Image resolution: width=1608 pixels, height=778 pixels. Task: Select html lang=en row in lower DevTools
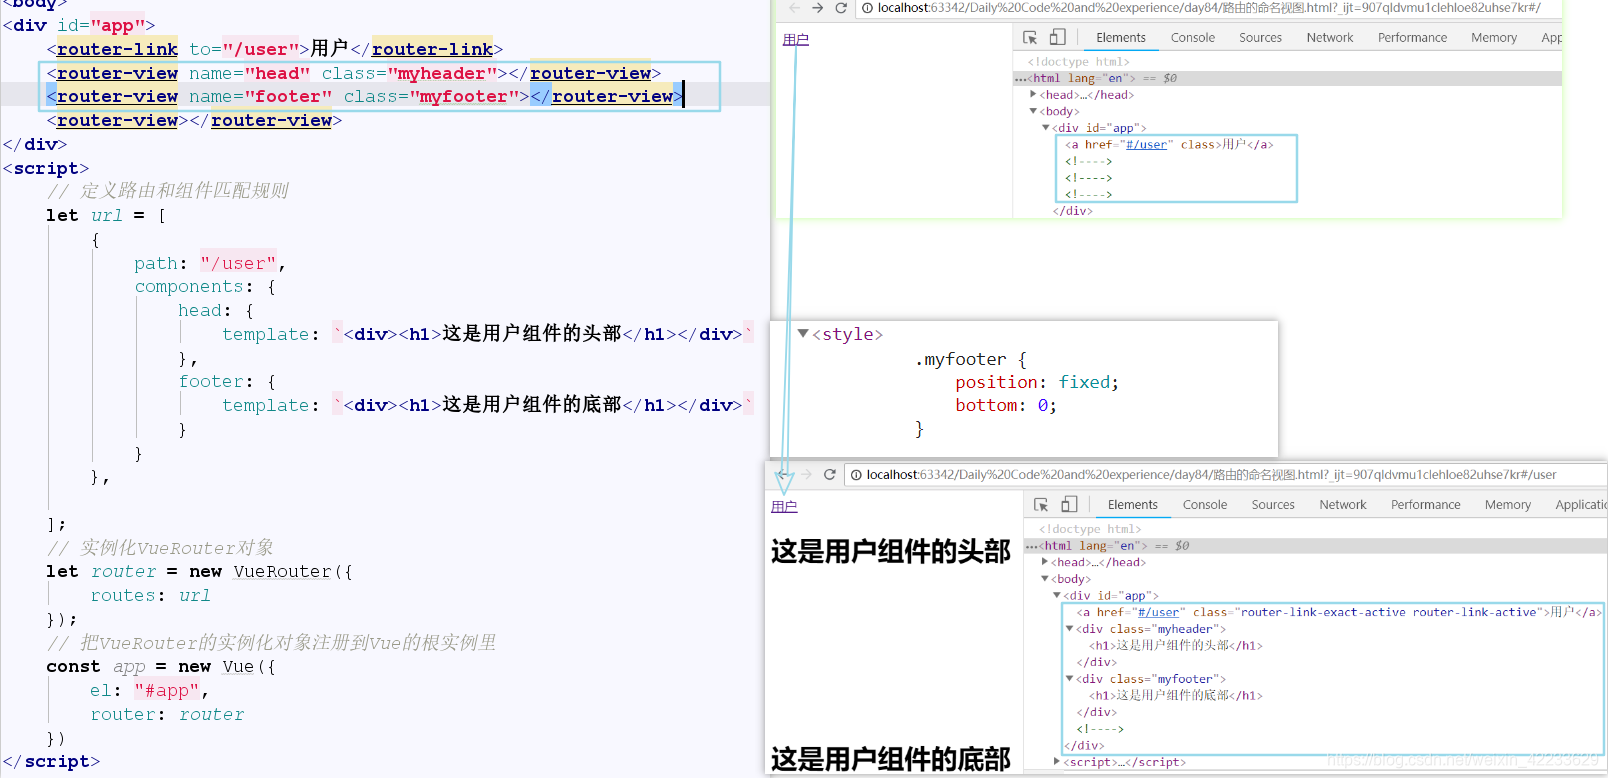1316,546
